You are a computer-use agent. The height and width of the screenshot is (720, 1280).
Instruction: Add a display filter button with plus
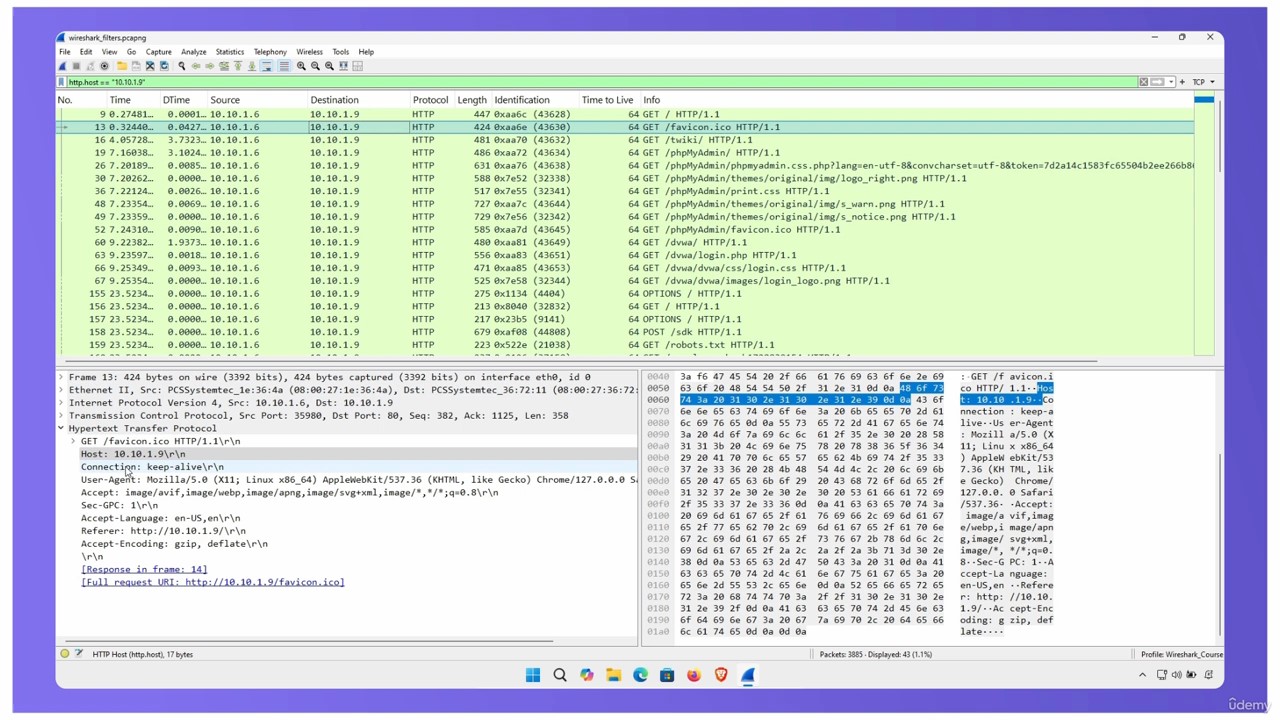[1182, 82]
